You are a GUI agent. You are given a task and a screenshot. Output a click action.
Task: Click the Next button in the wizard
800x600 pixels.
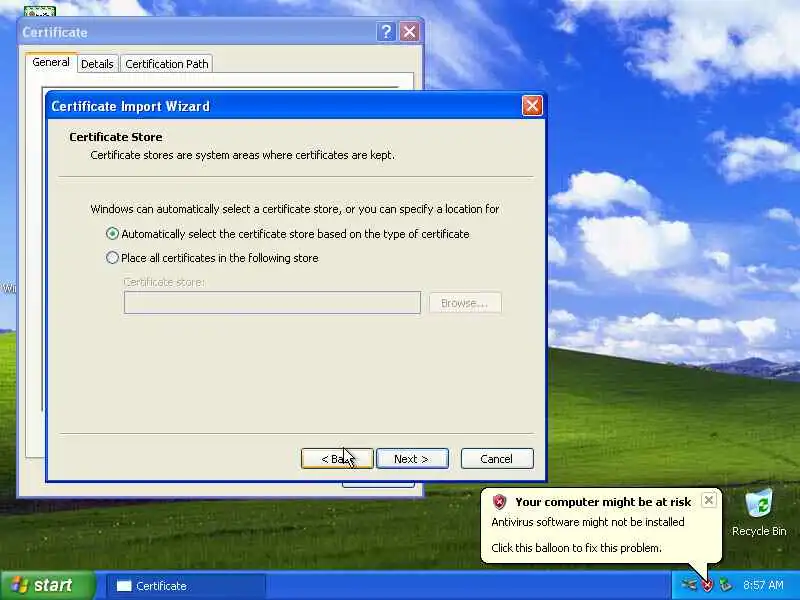pyautogui.click(x=412, y=459)
